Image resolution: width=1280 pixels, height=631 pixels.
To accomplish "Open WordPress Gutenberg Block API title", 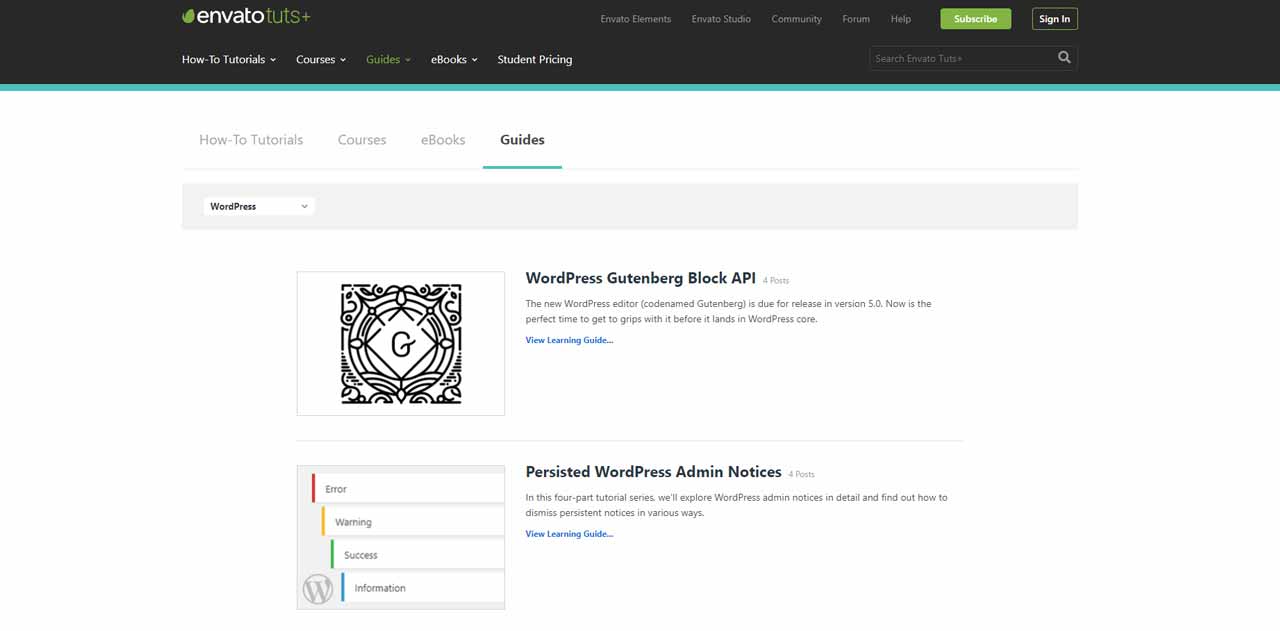I will 641,278.
